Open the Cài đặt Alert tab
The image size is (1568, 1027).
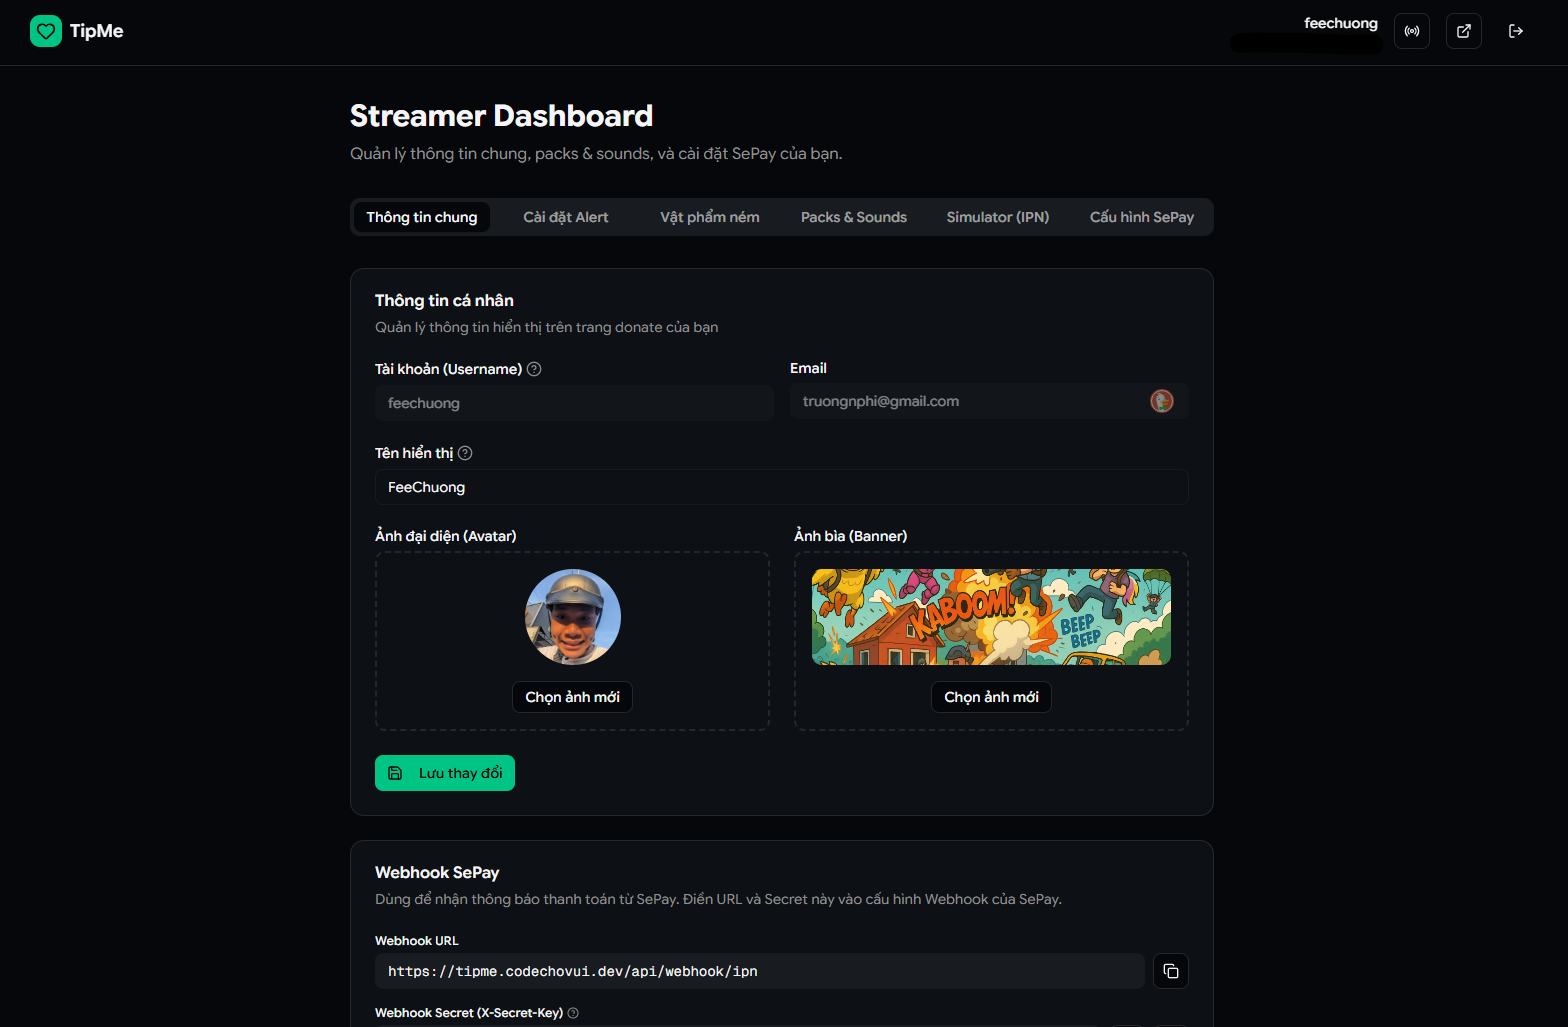click(x=566, y=217)
